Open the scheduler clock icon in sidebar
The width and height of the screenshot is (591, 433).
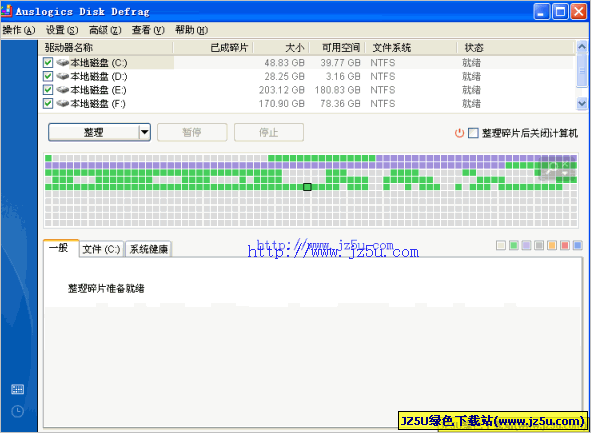(17, 411)
